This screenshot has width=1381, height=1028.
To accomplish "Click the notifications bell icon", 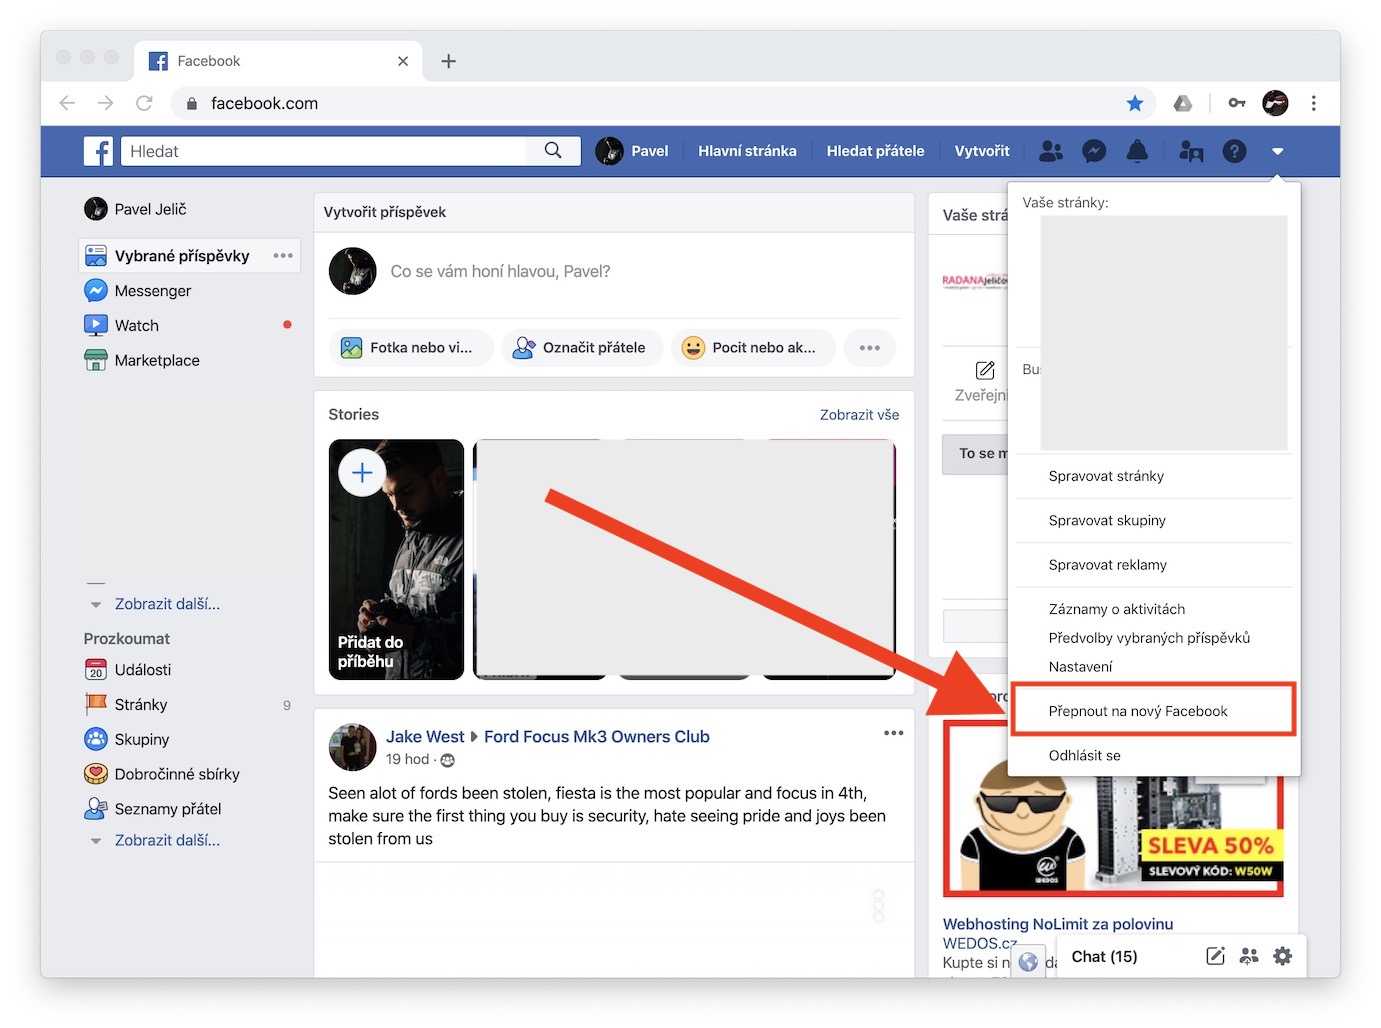I will point(1137,151).
